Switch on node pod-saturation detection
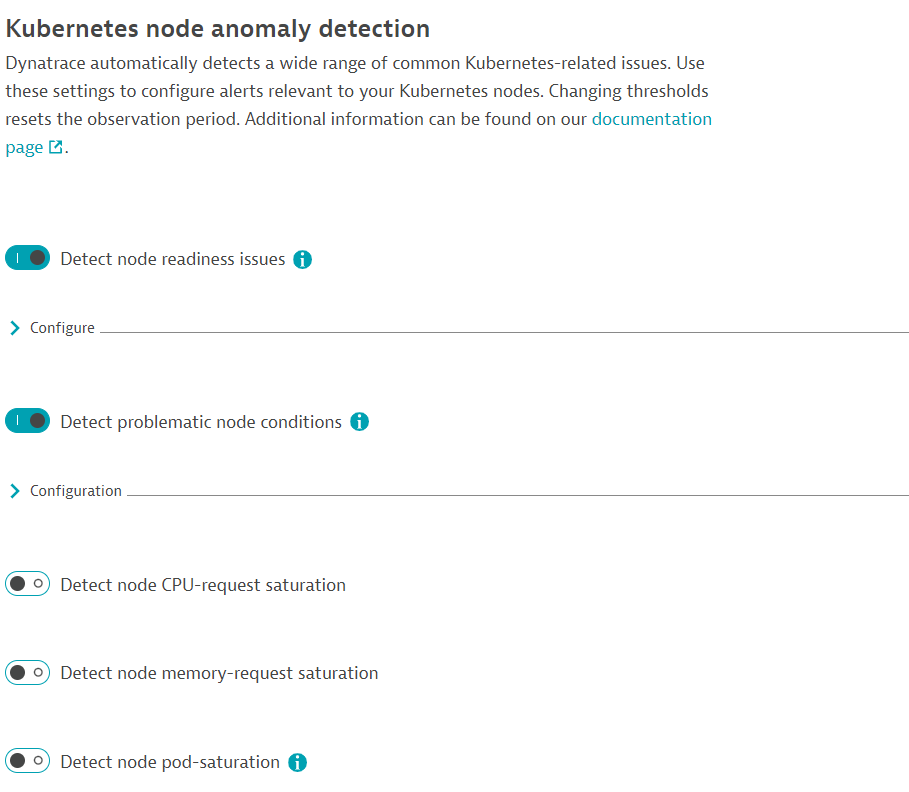This screenshot has height=792, width=909. [x=27, y=762]
